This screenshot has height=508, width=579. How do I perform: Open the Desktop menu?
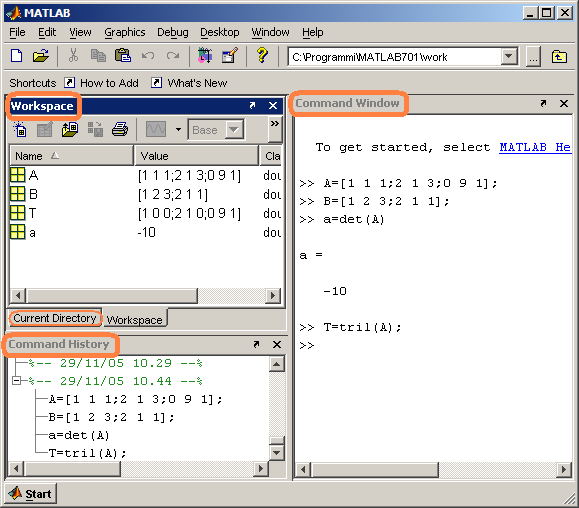point(220,32)
